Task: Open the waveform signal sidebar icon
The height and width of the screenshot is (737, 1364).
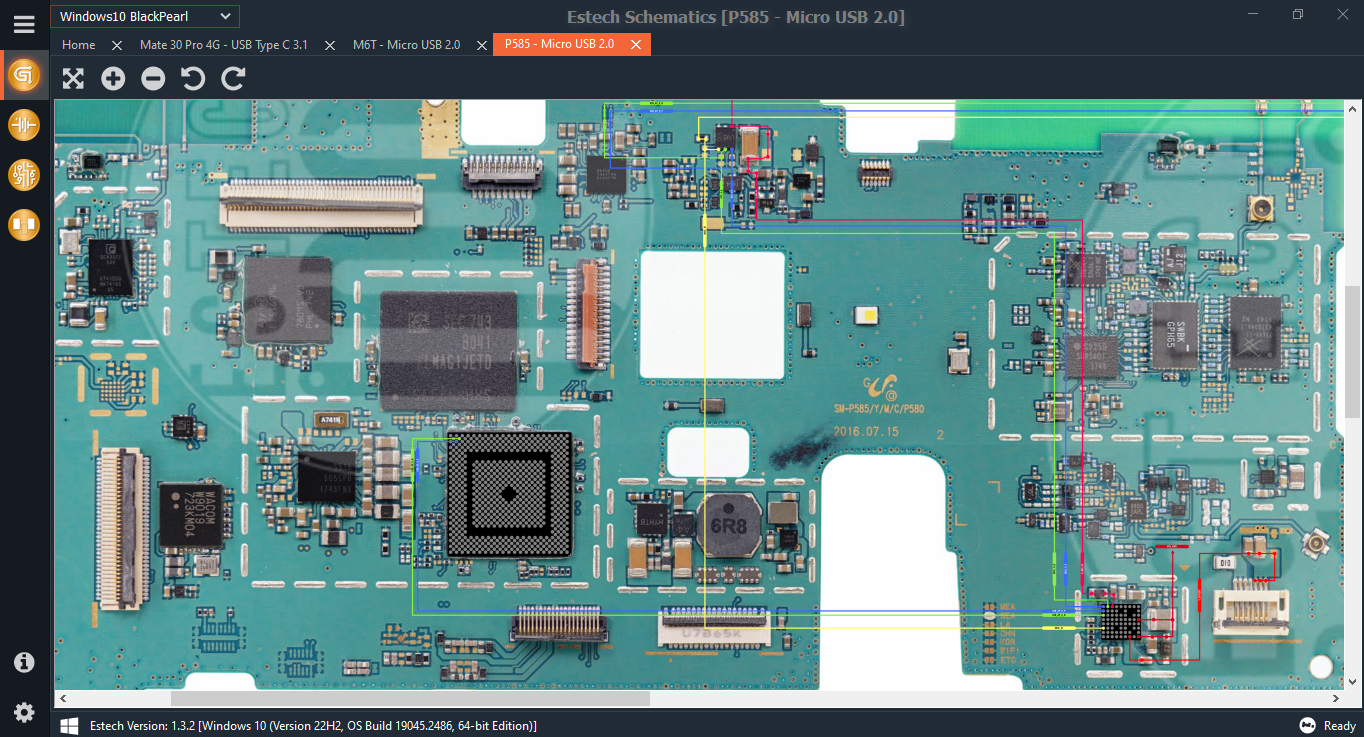Action: click(x=24, y=125)
